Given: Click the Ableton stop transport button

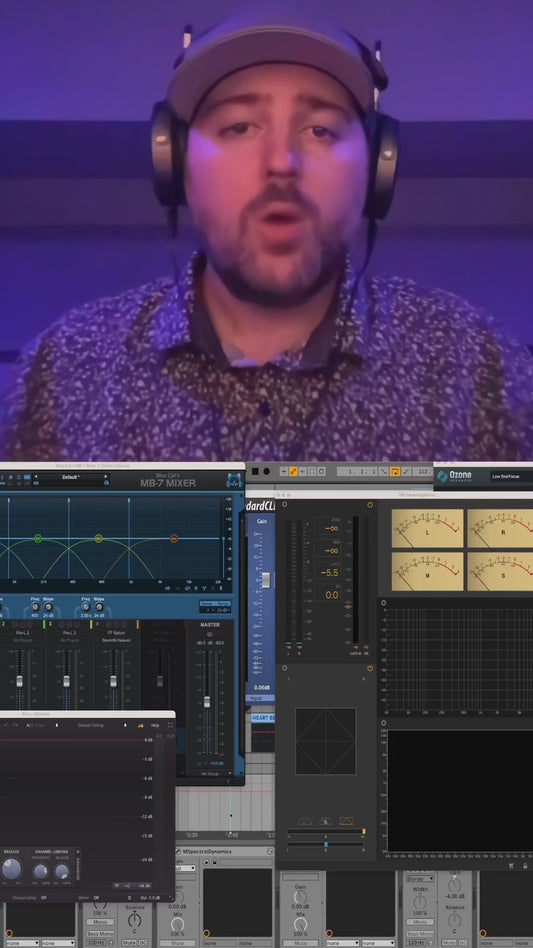Looking at the screenshot, I should 255,471.
